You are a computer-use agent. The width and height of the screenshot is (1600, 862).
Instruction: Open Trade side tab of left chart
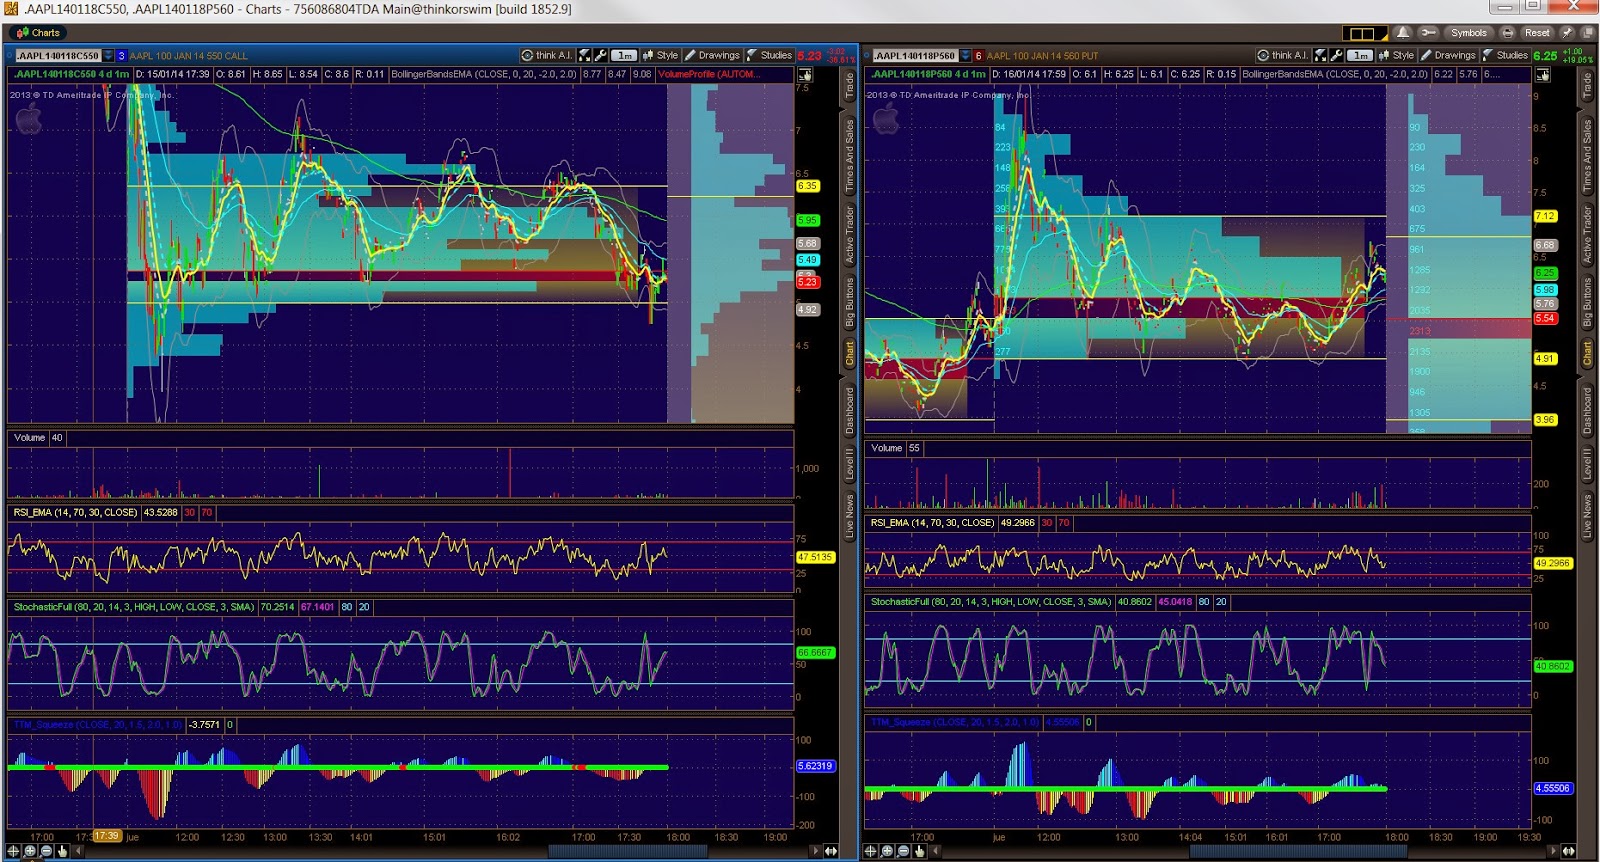[849, 86]
